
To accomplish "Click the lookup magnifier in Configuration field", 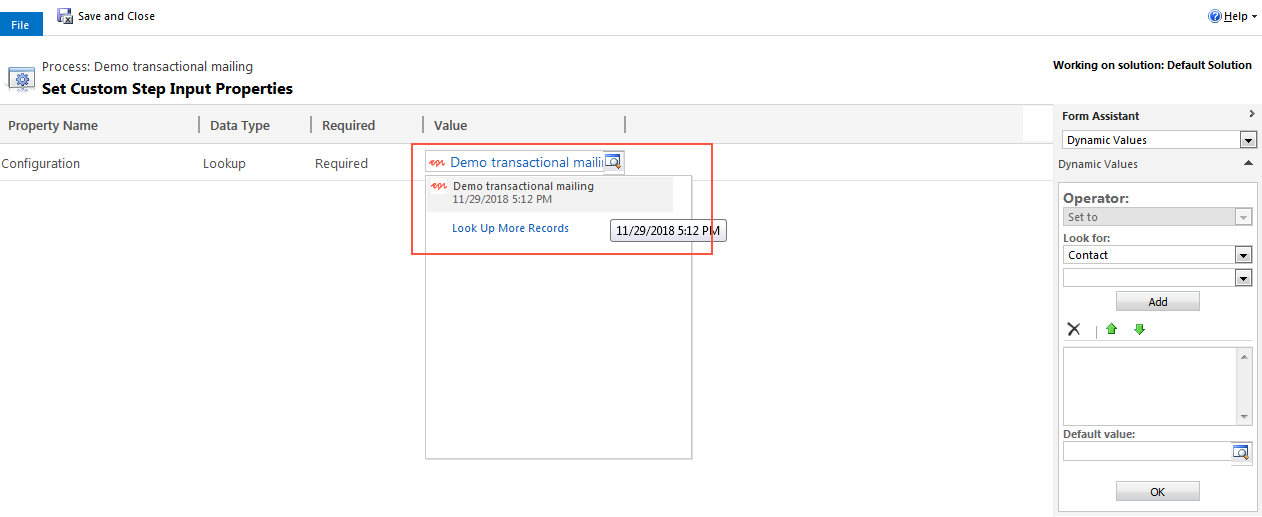I will point(614,162).
